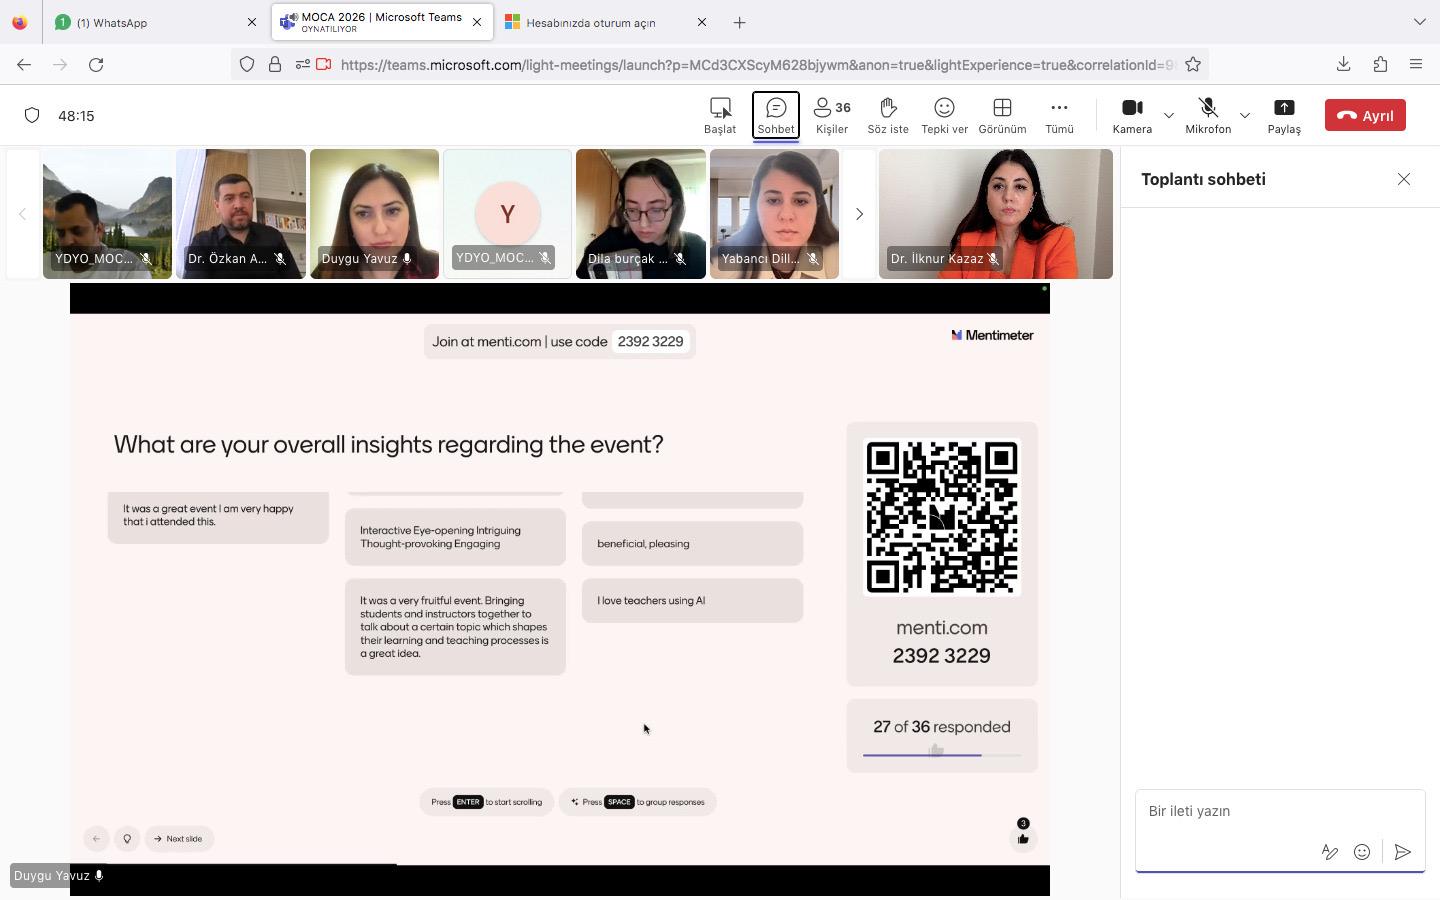Image resolution: width=1440 pixels, height=900 pixels.
Task: Click Paylaş share screen icon
Action: 1284,115
